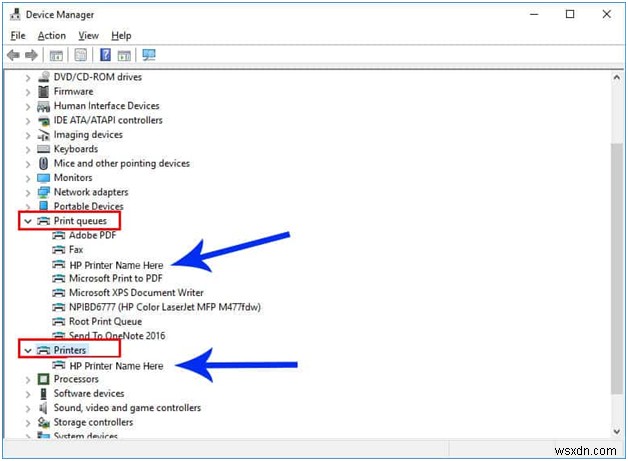Expand the Network adapters node
628x461 pixels.
[x=28, y=193]
